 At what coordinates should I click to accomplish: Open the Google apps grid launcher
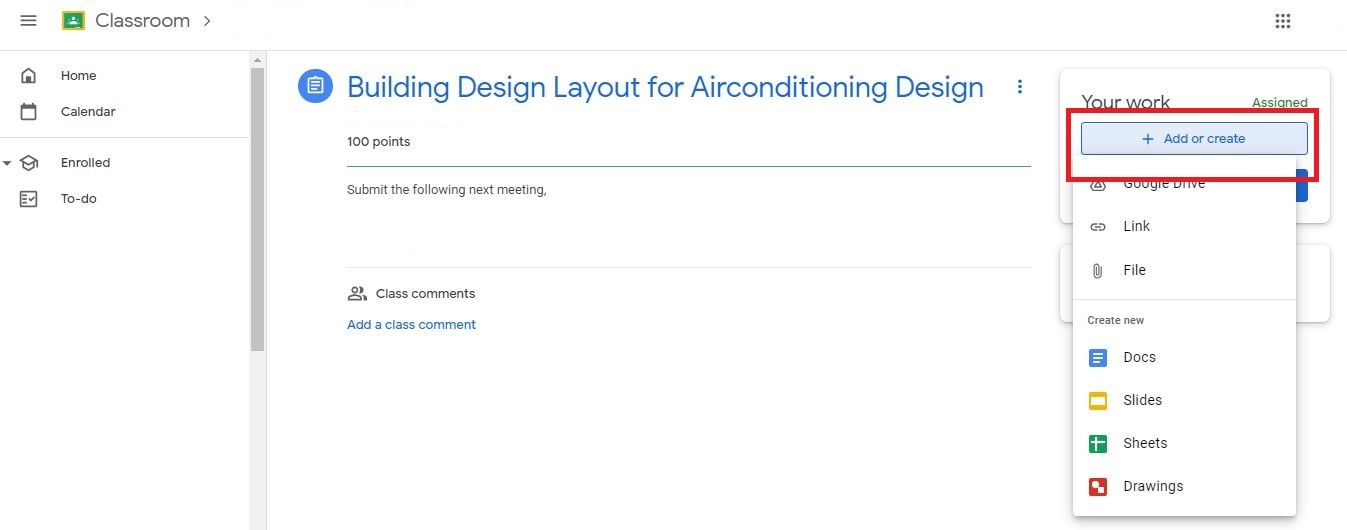(x=1283, y=21)
